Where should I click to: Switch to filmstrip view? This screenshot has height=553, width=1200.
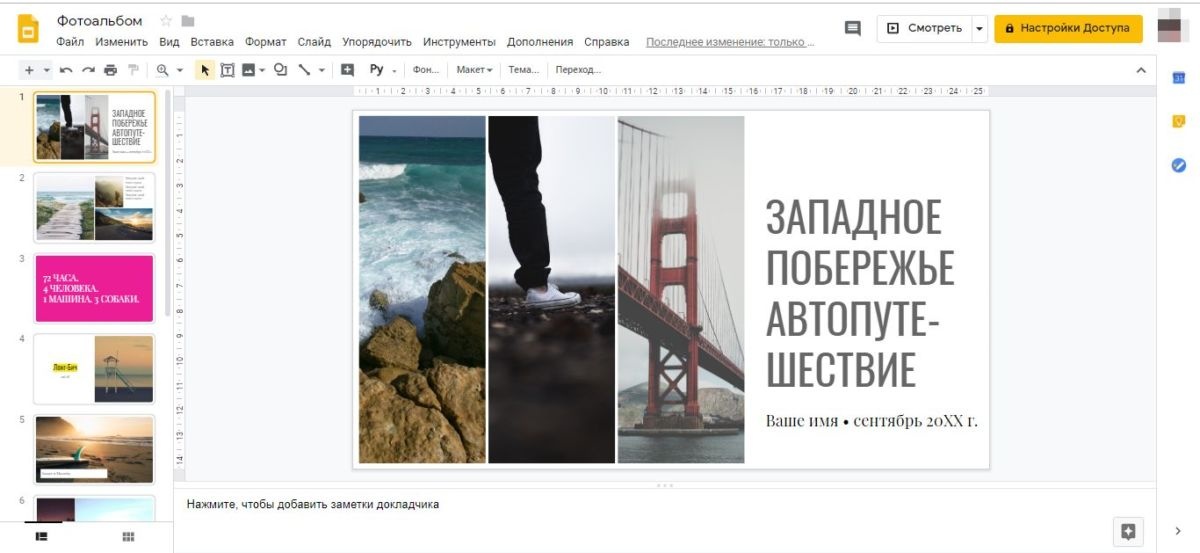click(42, 537)
